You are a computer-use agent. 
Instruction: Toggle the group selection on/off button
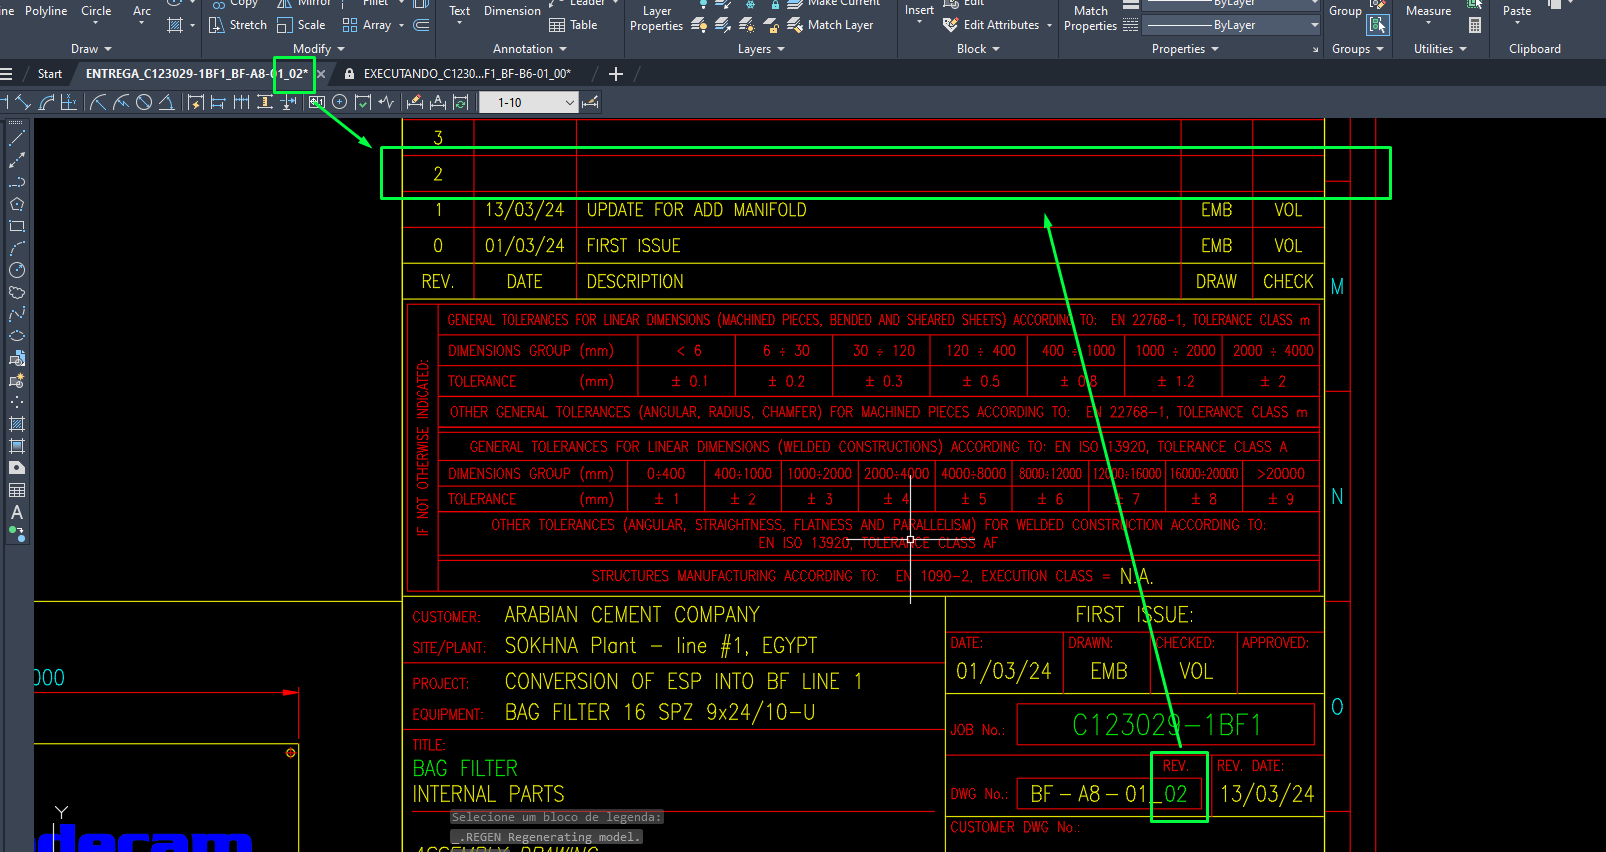pos(1378,25)
